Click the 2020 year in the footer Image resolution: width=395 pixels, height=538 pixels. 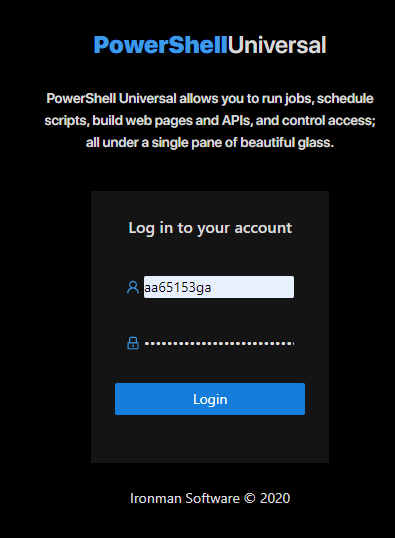[x=275, y=498]
